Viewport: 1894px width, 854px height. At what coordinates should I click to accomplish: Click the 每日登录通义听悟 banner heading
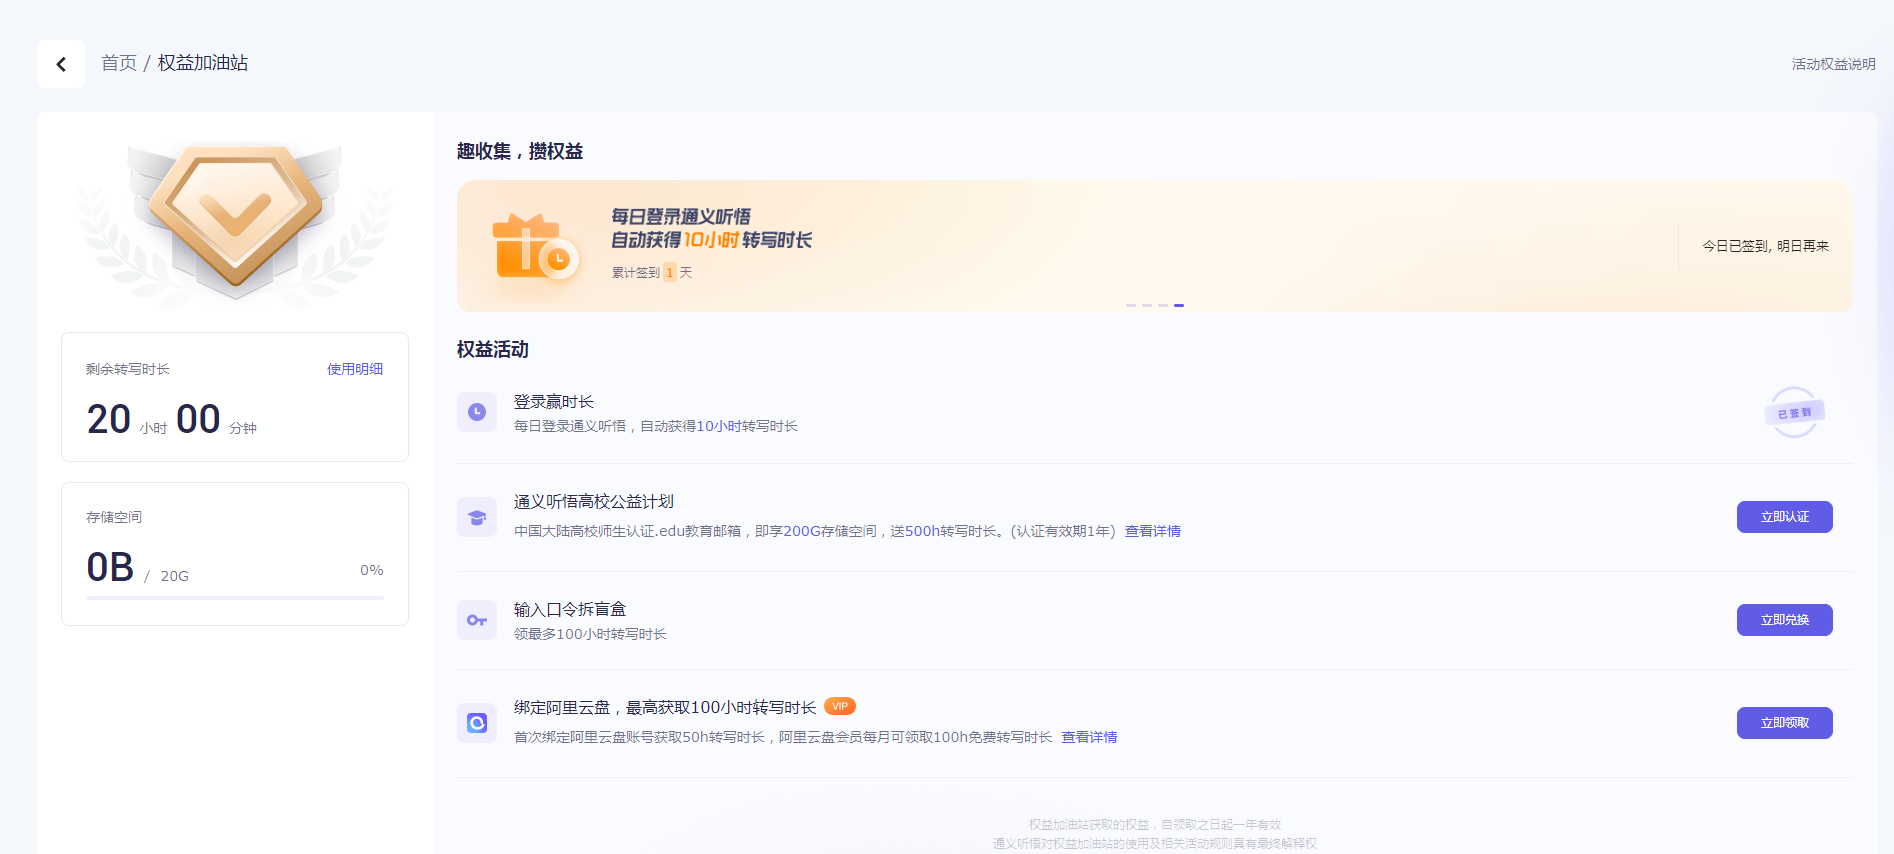(681, 217)
